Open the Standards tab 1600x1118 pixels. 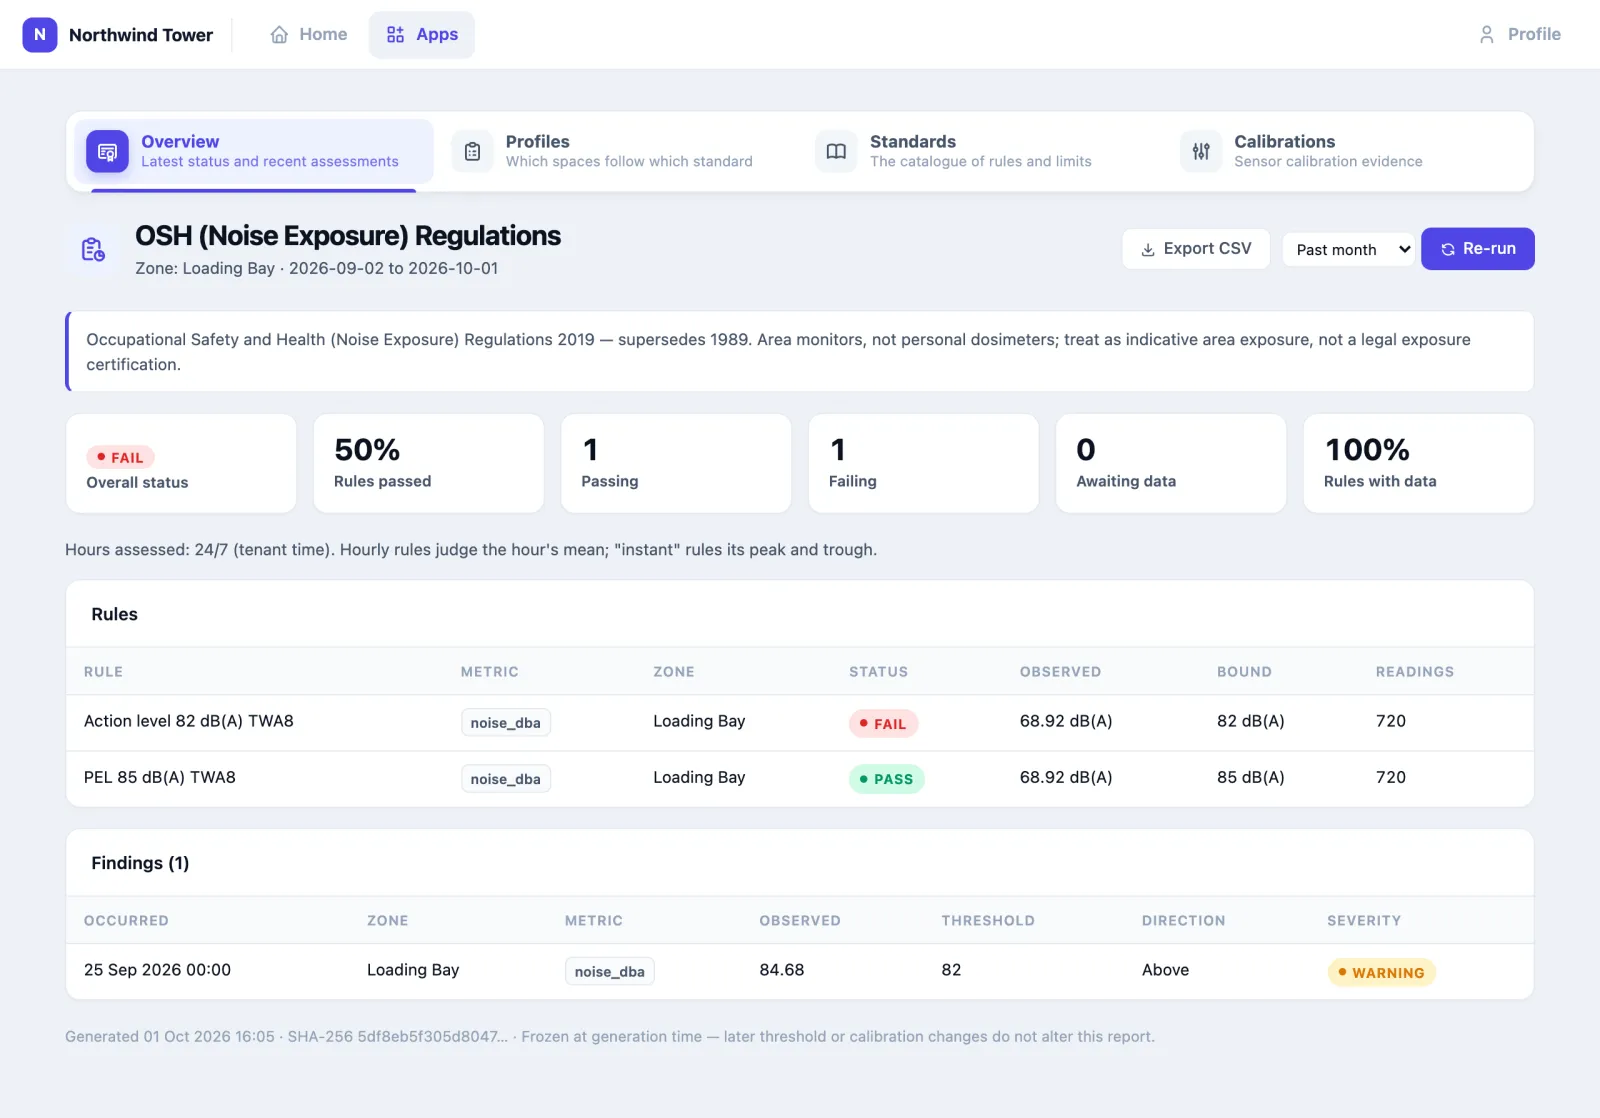coord(982,152)
